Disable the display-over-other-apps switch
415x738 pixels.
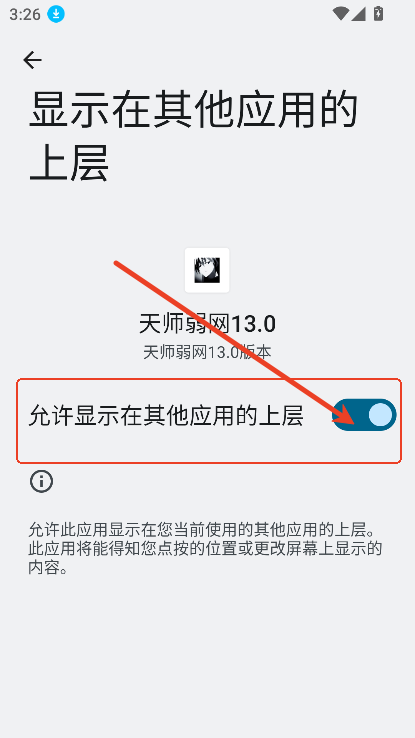click(364, 415)
